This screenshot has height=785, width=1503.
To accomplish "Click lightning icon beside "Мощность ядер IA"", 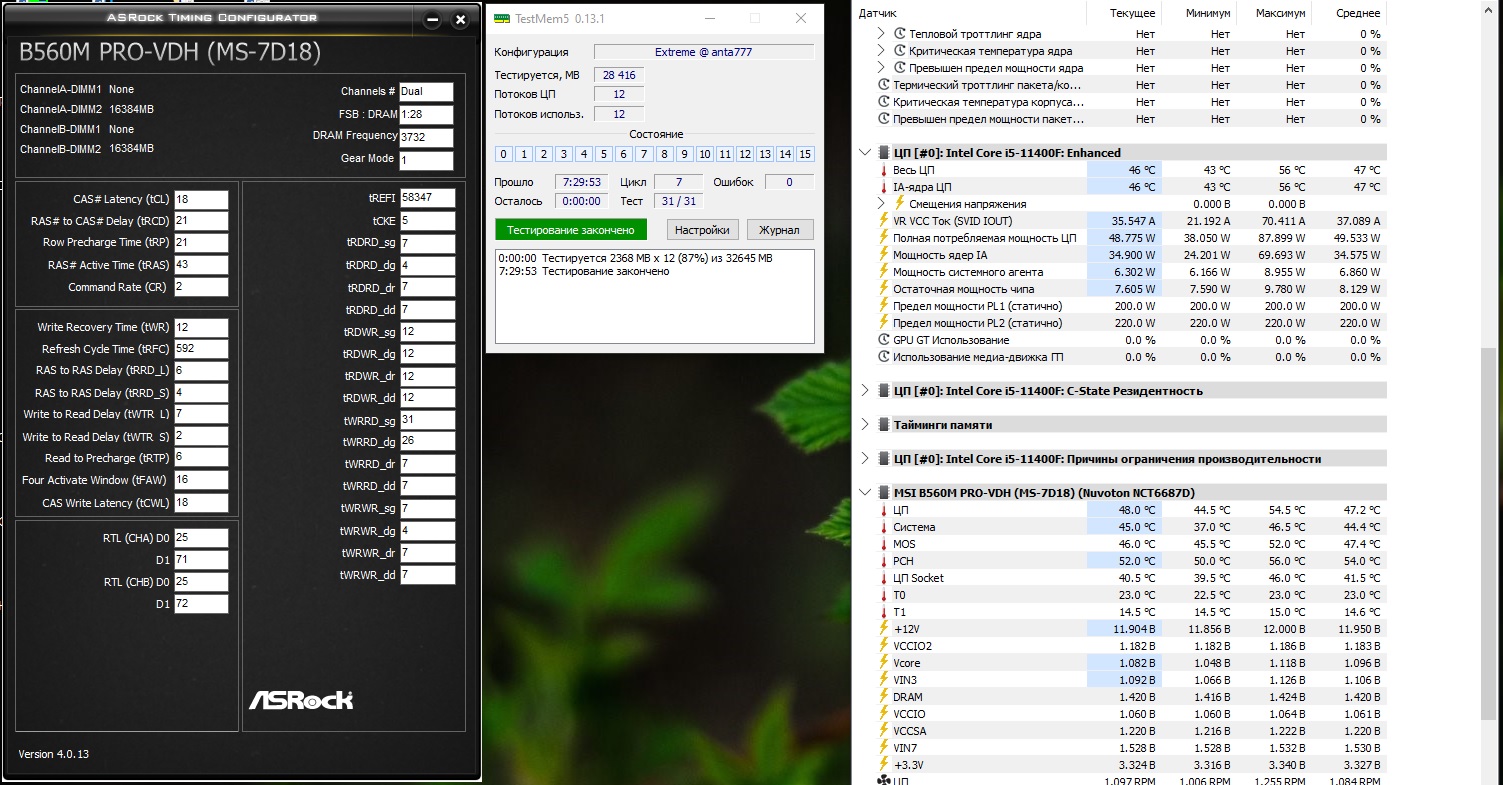I will pos(883,255).
